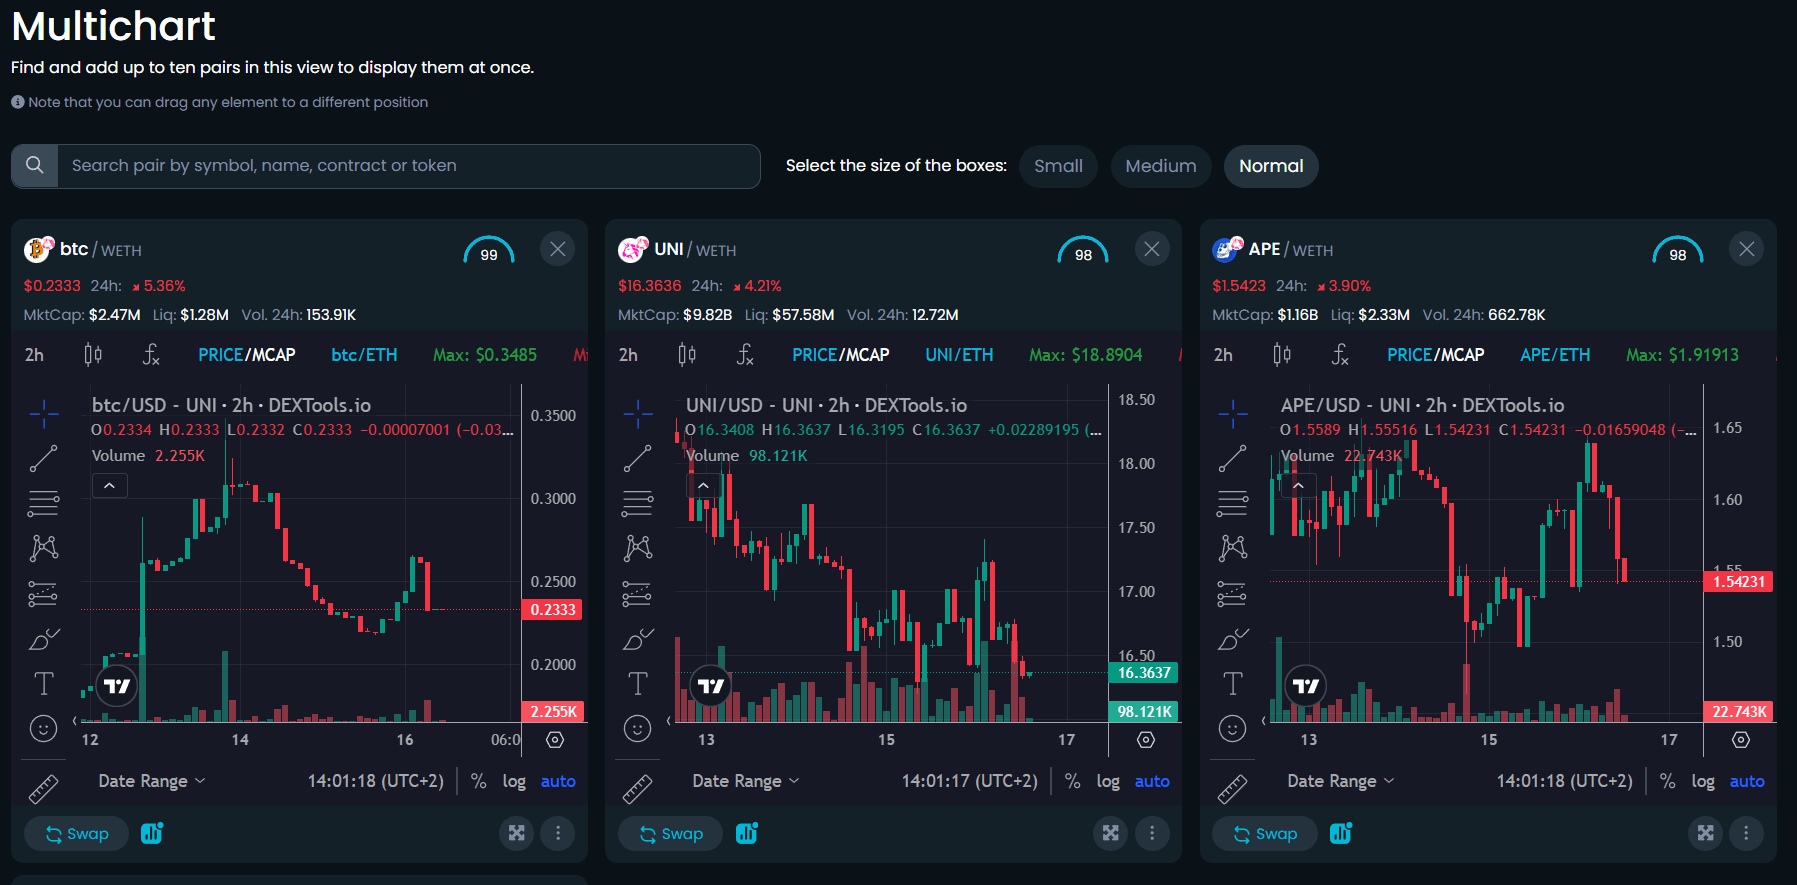Toggle PRICE/MCAP on btc chart

coord(247,355)
